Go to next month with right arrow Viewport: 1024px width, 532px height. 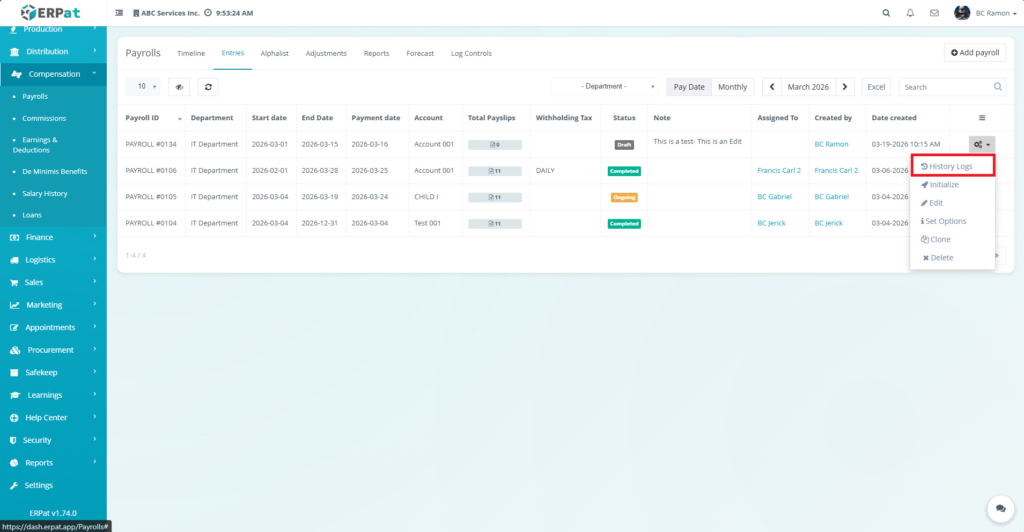click(846, 87)
